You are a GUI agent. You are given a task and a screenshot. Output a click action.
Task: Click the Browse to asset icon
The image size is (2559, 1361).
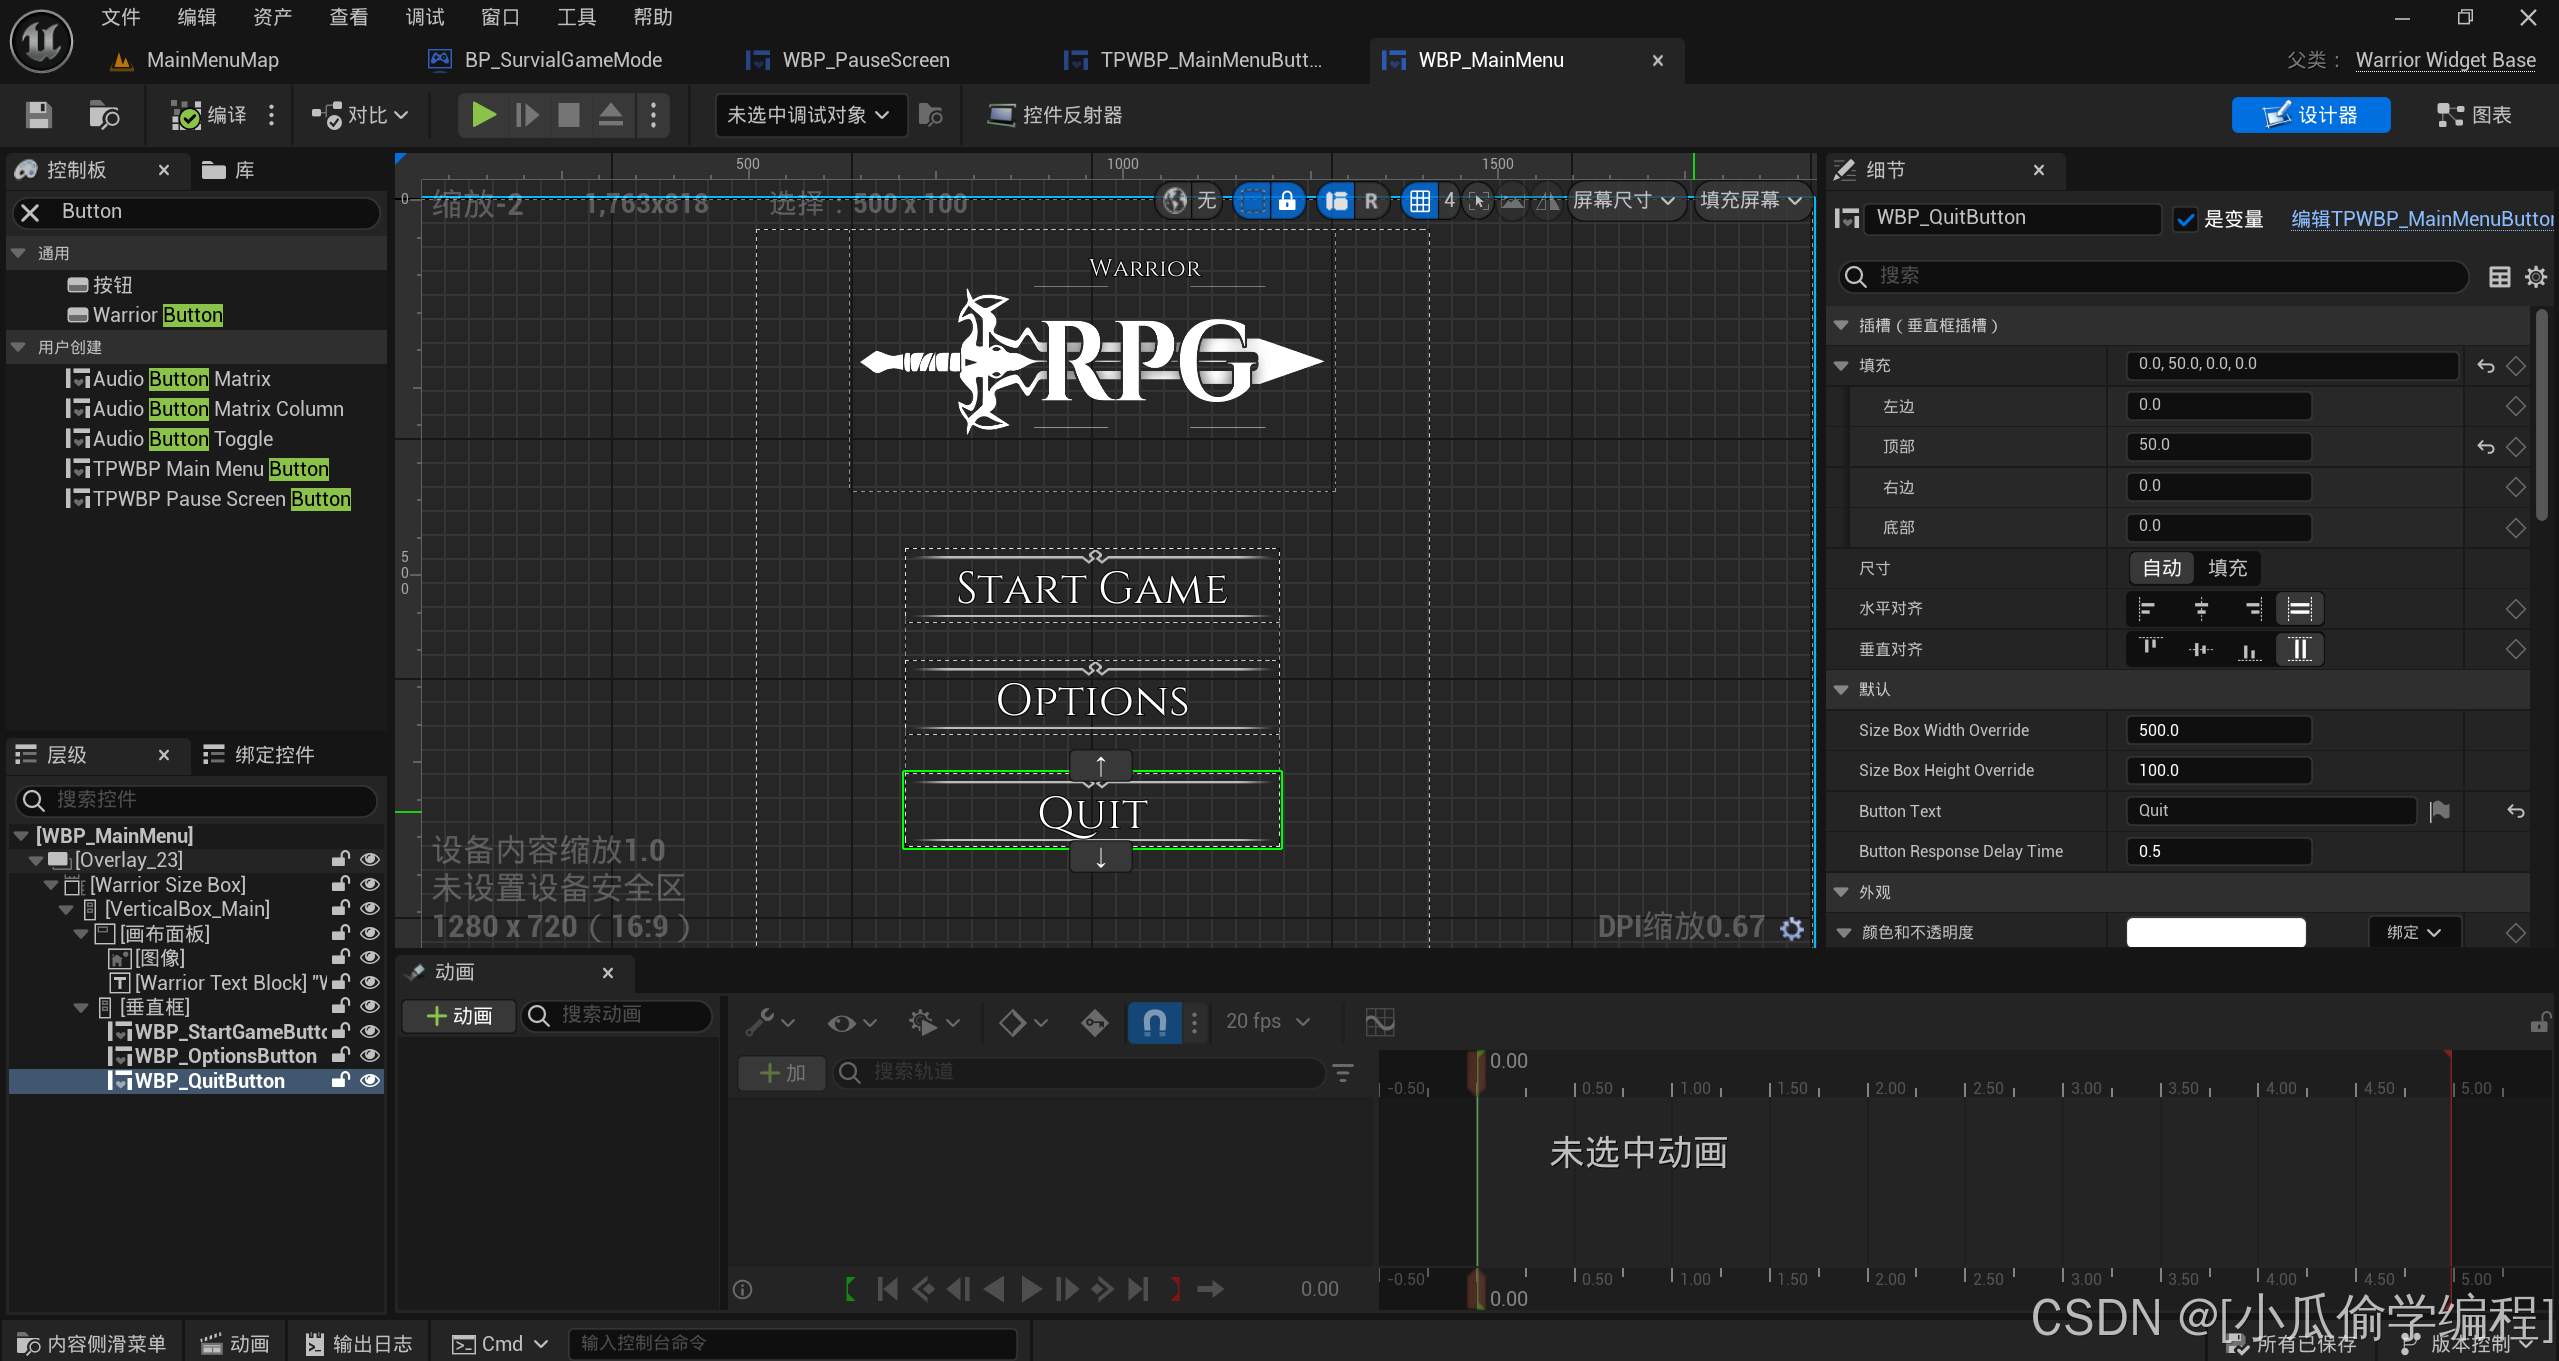tap(104, 115)
